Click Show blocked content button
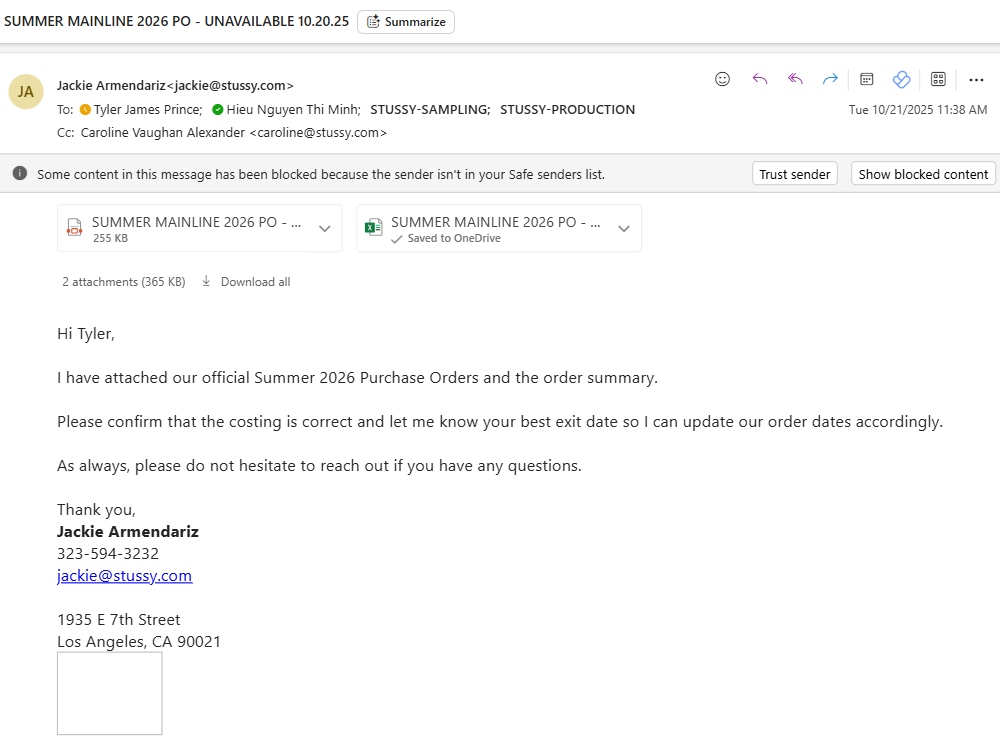The image size is (1000, 745). point(923,174)
